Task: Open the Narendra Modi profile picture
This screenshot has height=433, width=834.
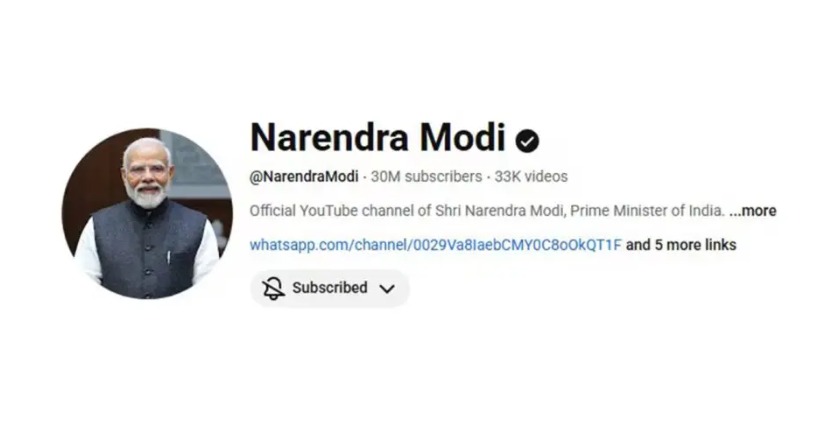Action: (147, 213)
